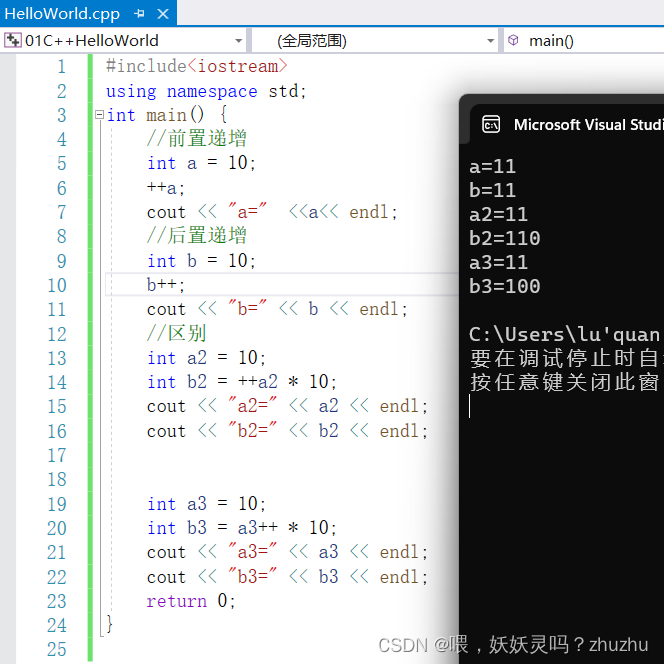Pin the HelloWorld.cpp tab
This screenshot has width=664, height=664.
coord(139,14)
